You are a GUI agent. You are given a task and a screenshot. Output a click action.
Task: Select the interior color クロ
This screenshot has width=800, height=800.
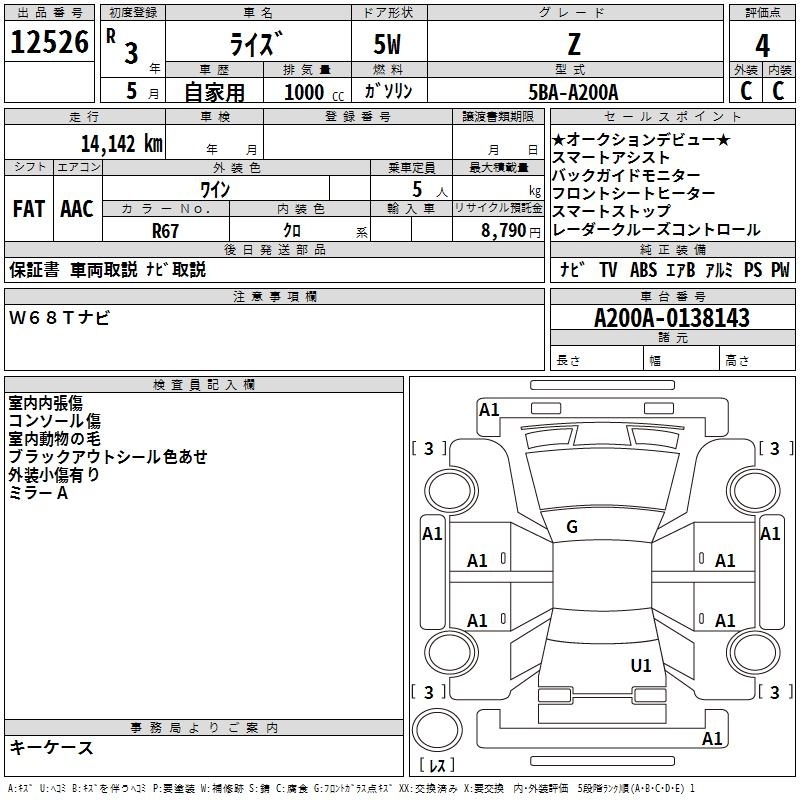tap(292, 231)
